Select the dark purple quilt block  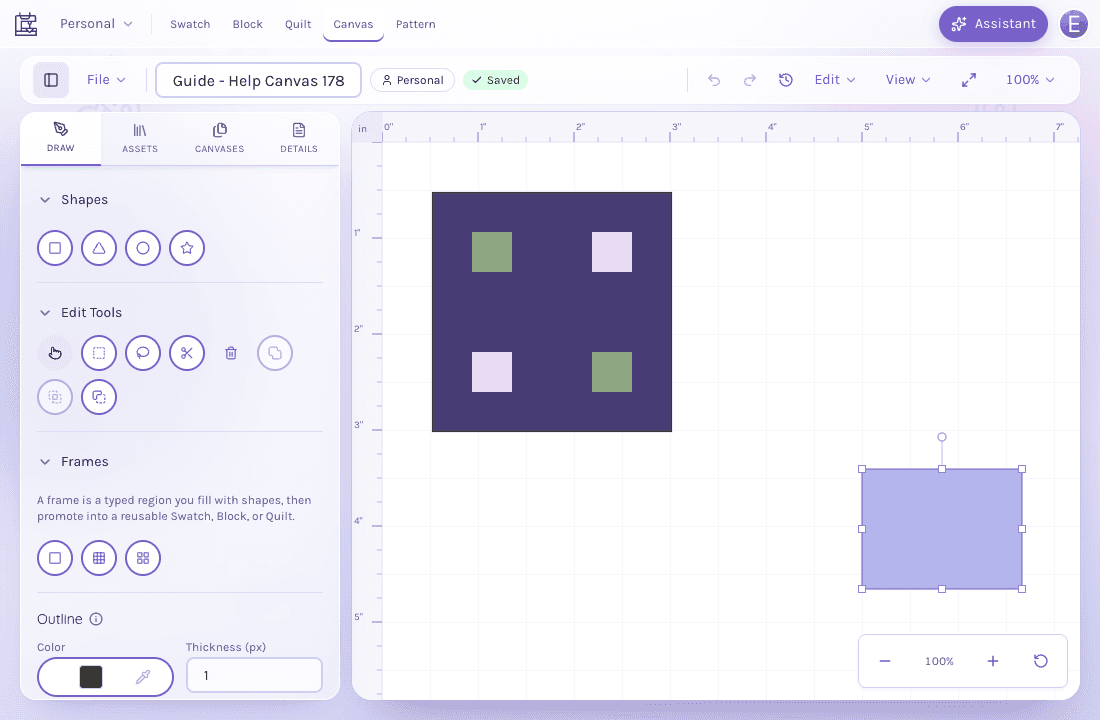coord(552,312)
